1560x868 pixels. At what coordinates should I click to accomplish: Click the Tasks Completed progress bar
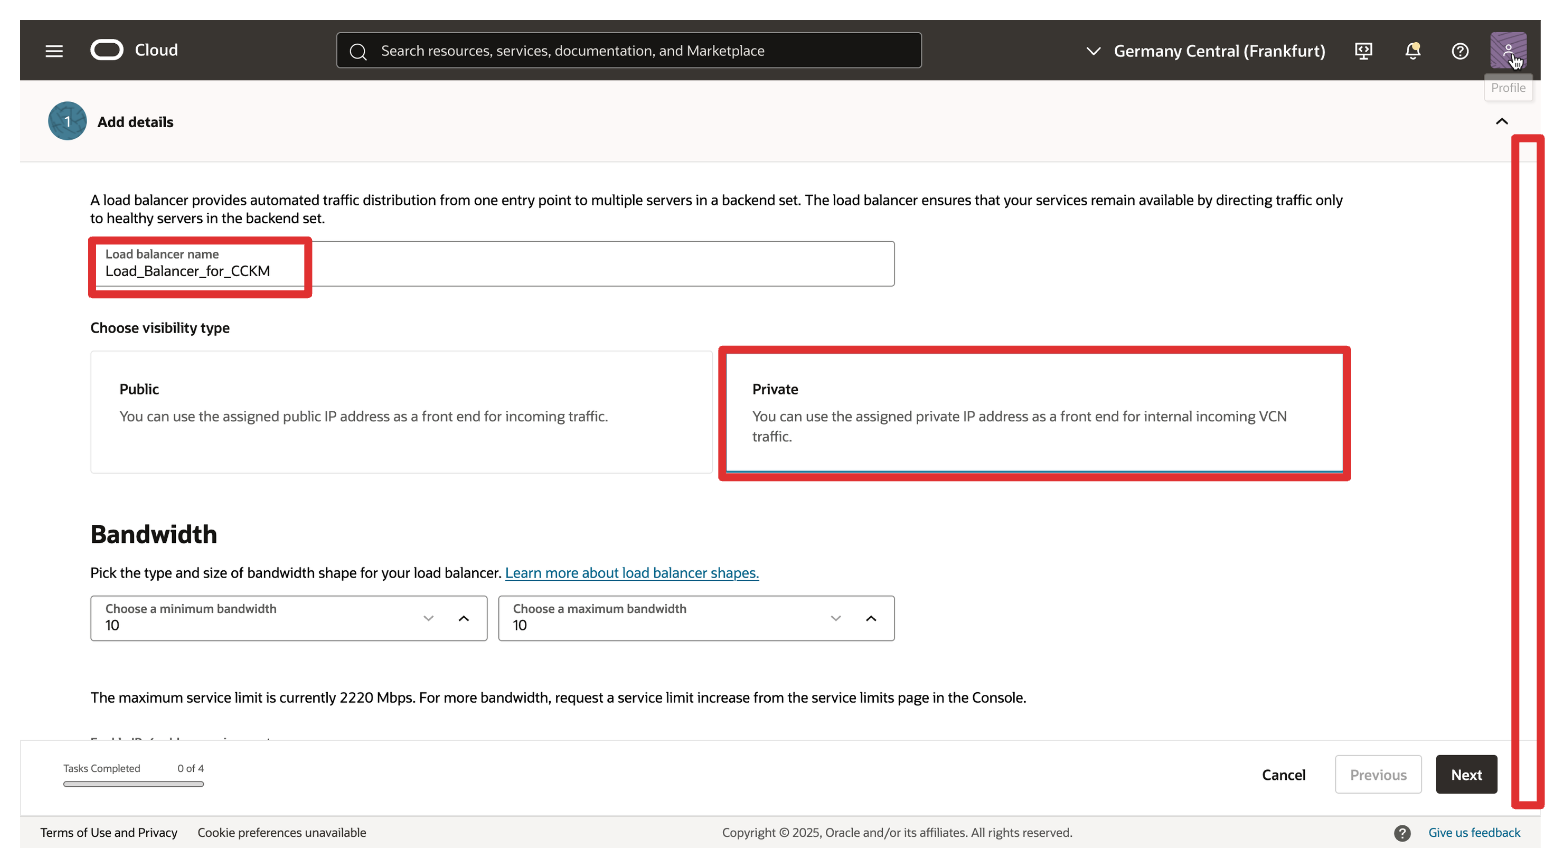[x=133, y=784]
